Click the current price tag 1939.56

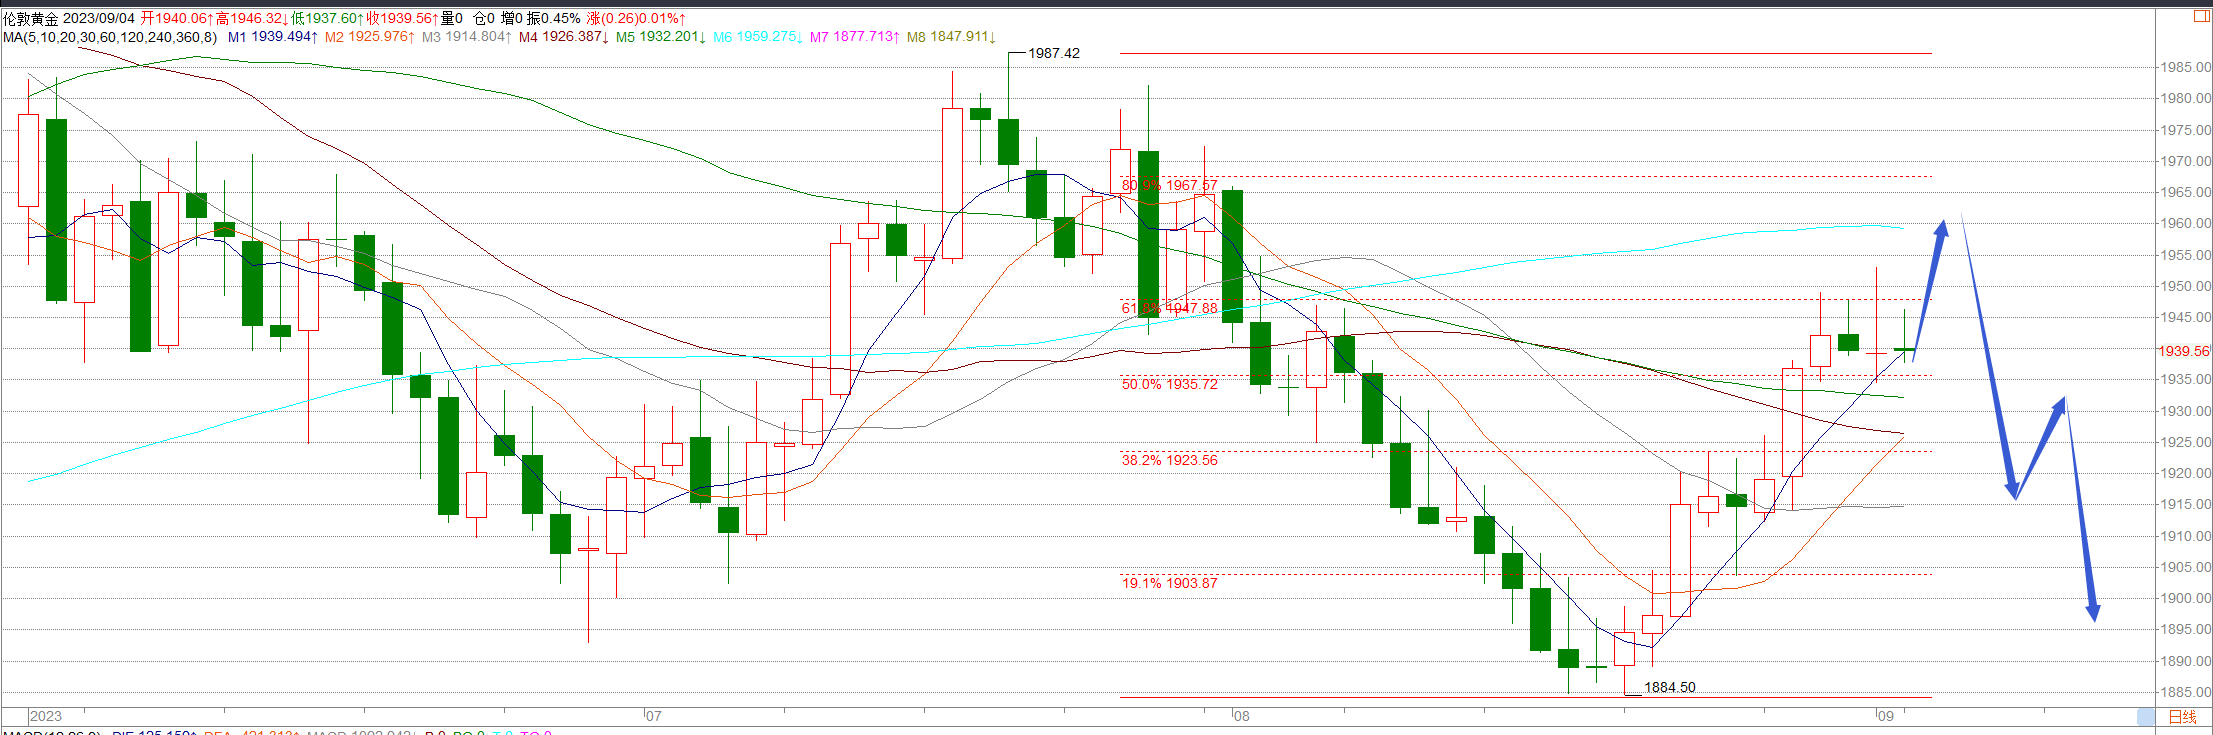[2183, 351]
